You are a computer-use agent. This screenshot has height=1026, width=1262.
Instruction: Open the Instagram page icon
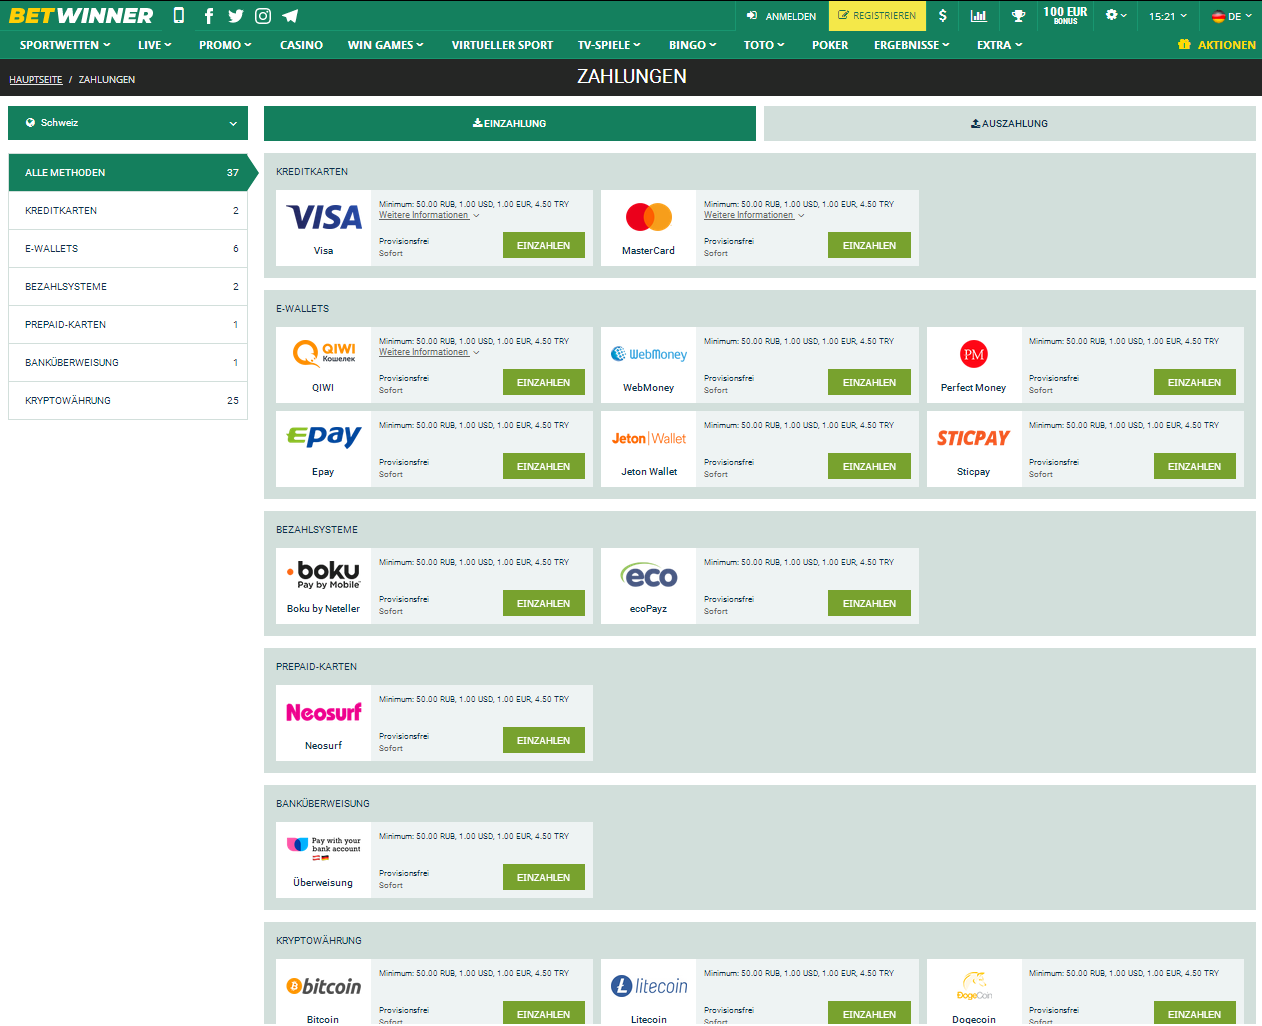tap(263, 15)
